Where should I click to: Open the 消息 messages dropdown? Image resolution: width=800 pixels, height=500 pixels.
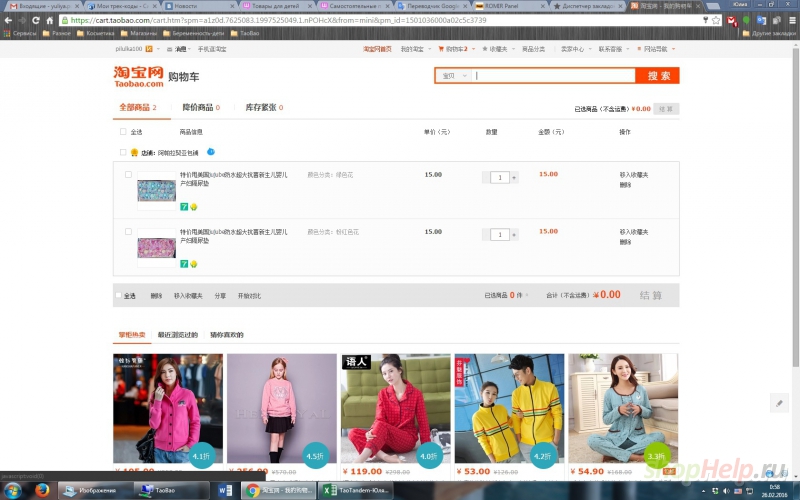[180, 49]
